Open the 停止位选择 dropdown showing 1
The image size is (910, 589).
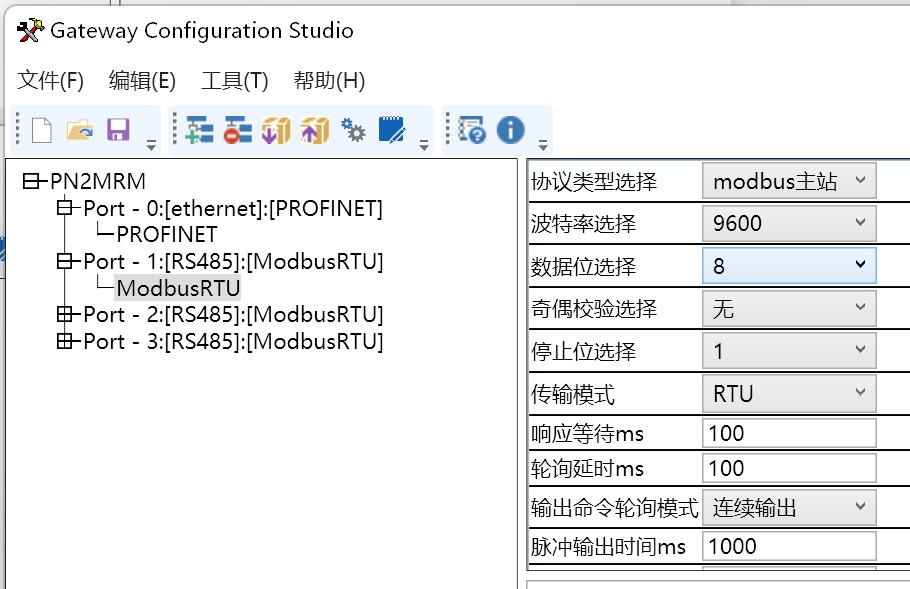(789, 350)
